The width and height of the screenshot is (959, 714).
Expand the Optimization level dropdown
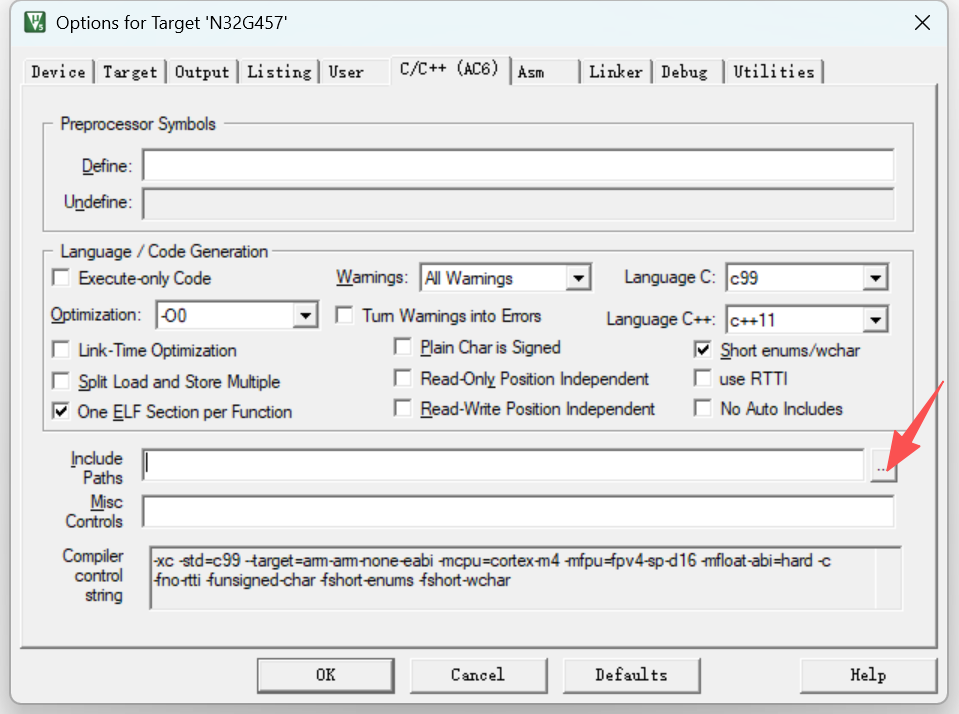tap(305, 316)
